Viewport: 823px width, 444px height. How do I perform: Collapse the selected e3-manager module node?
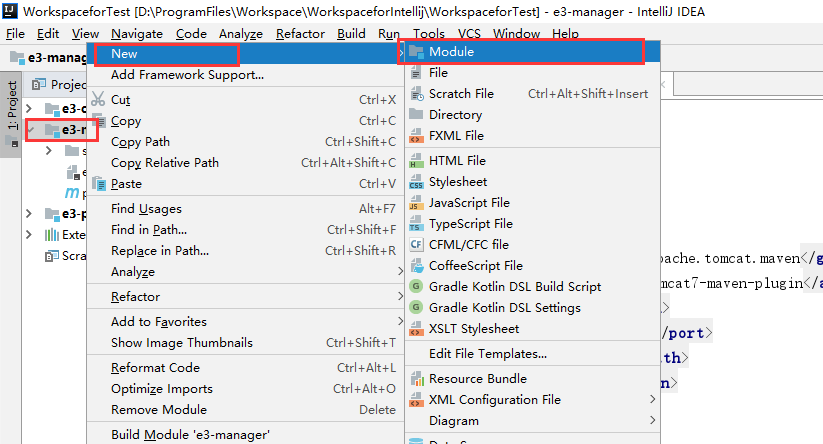pos(30,130)
